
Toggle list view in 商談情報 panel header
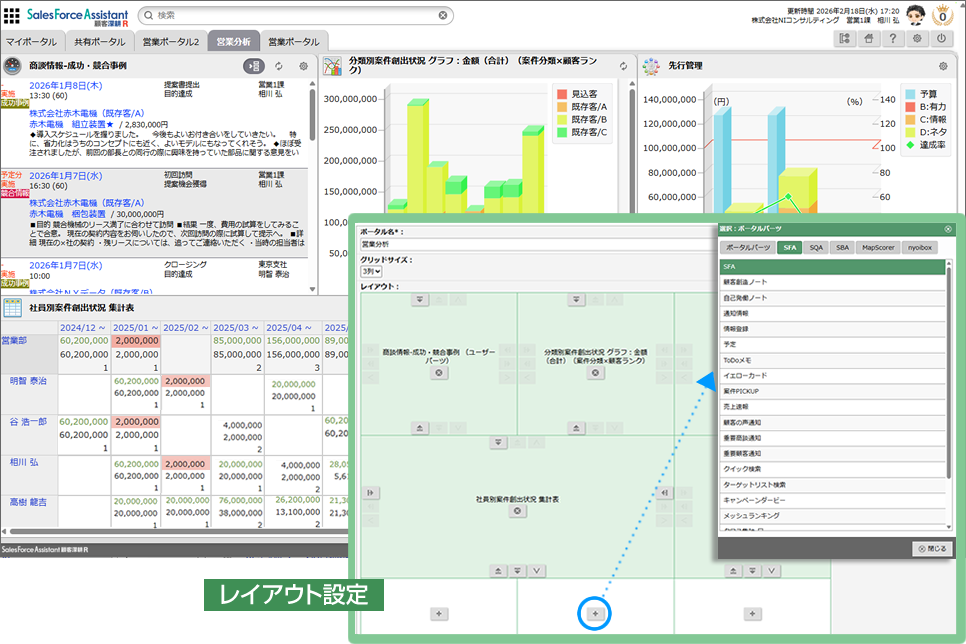pyautogui.click(x=253, y=66)
